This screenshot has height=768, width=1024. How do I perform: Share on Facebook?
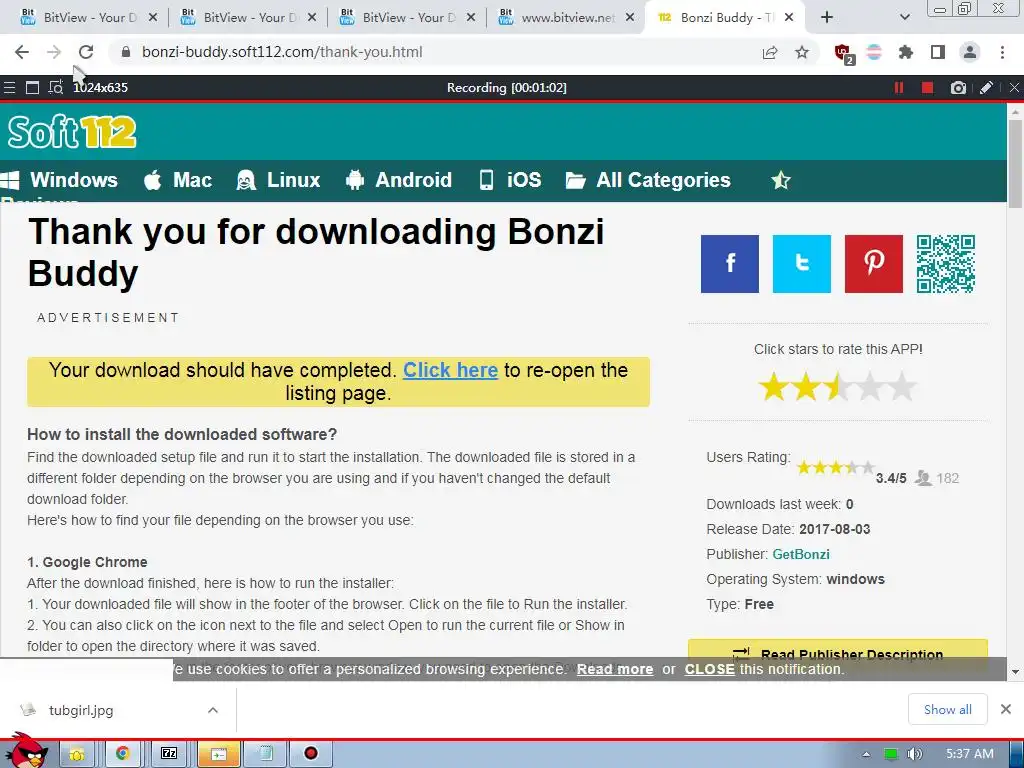729,264
